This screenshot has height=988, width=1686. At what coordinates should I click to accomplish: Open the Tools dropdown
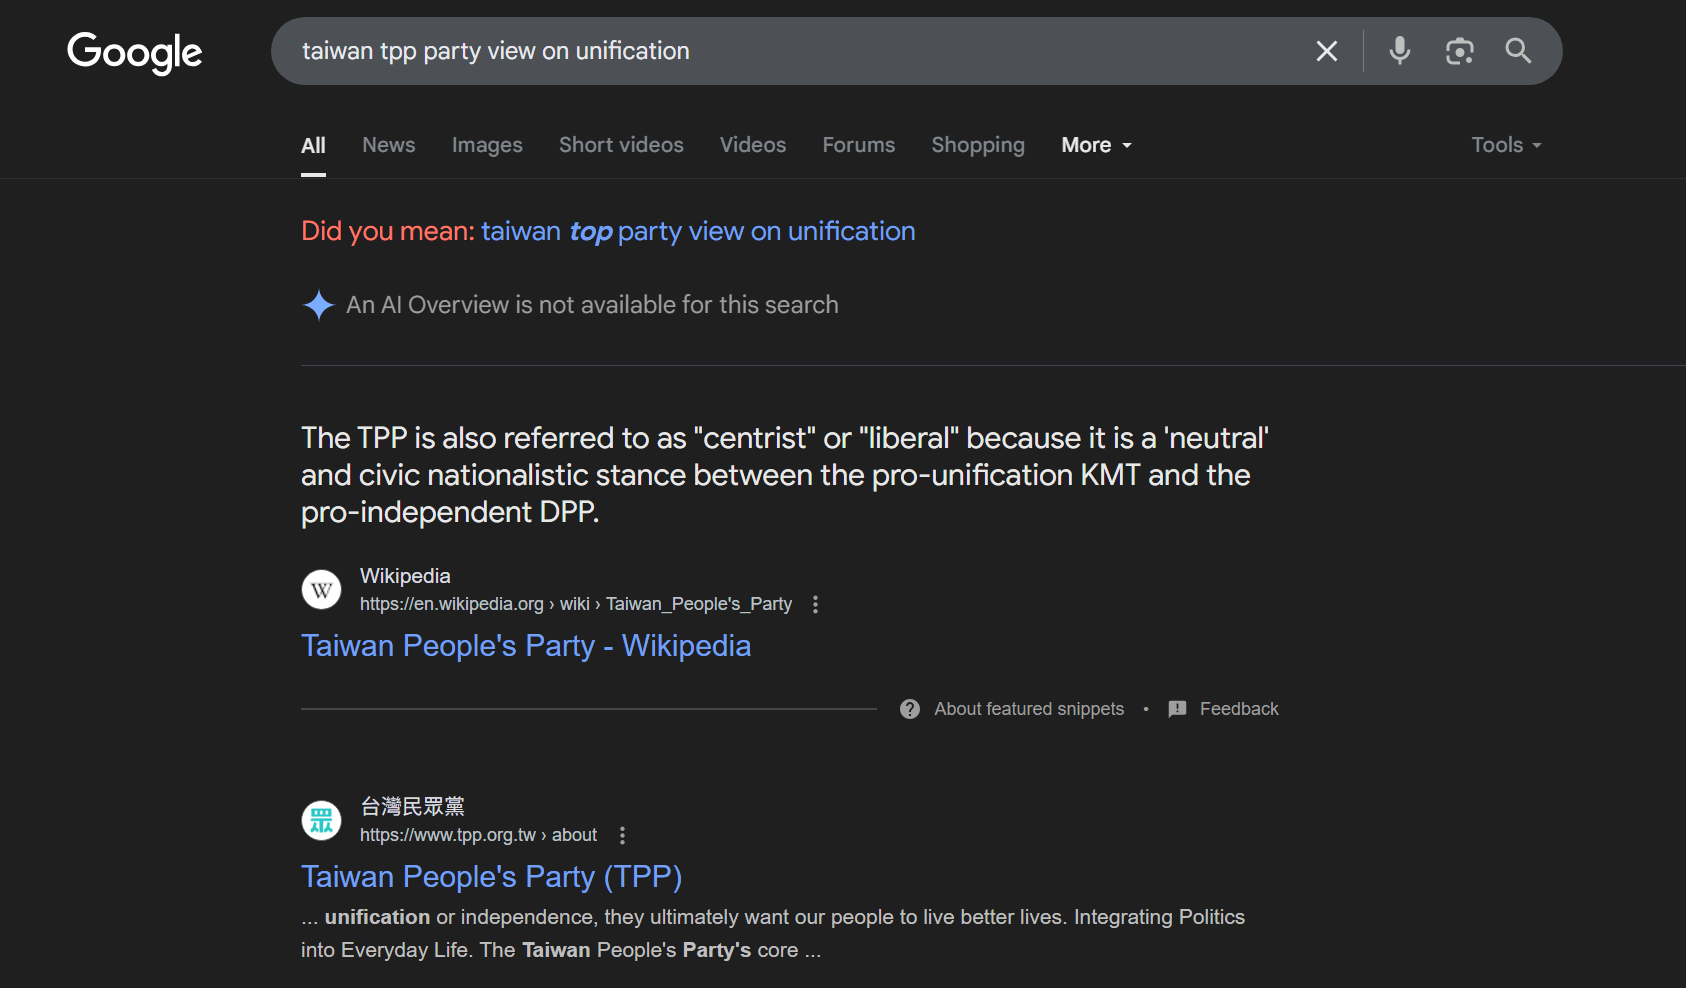[1505, 145]
